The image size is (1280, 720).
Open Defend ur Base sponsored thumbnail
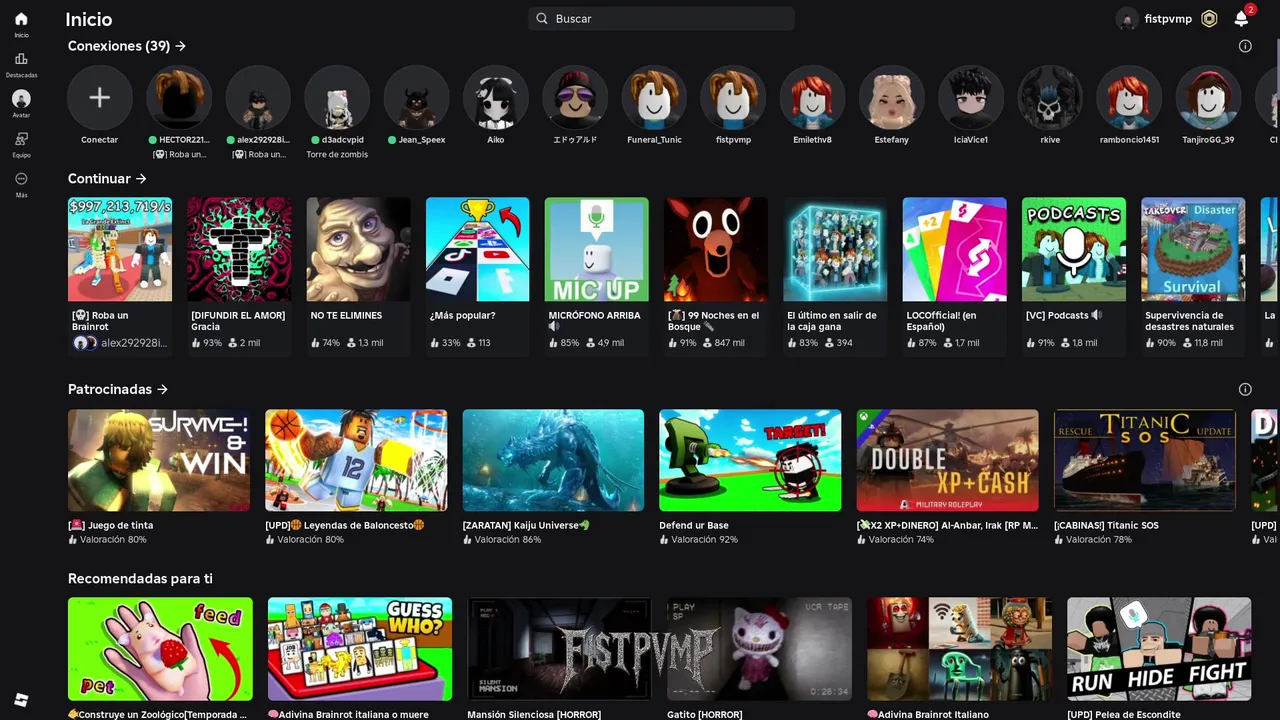pos(750,460)
